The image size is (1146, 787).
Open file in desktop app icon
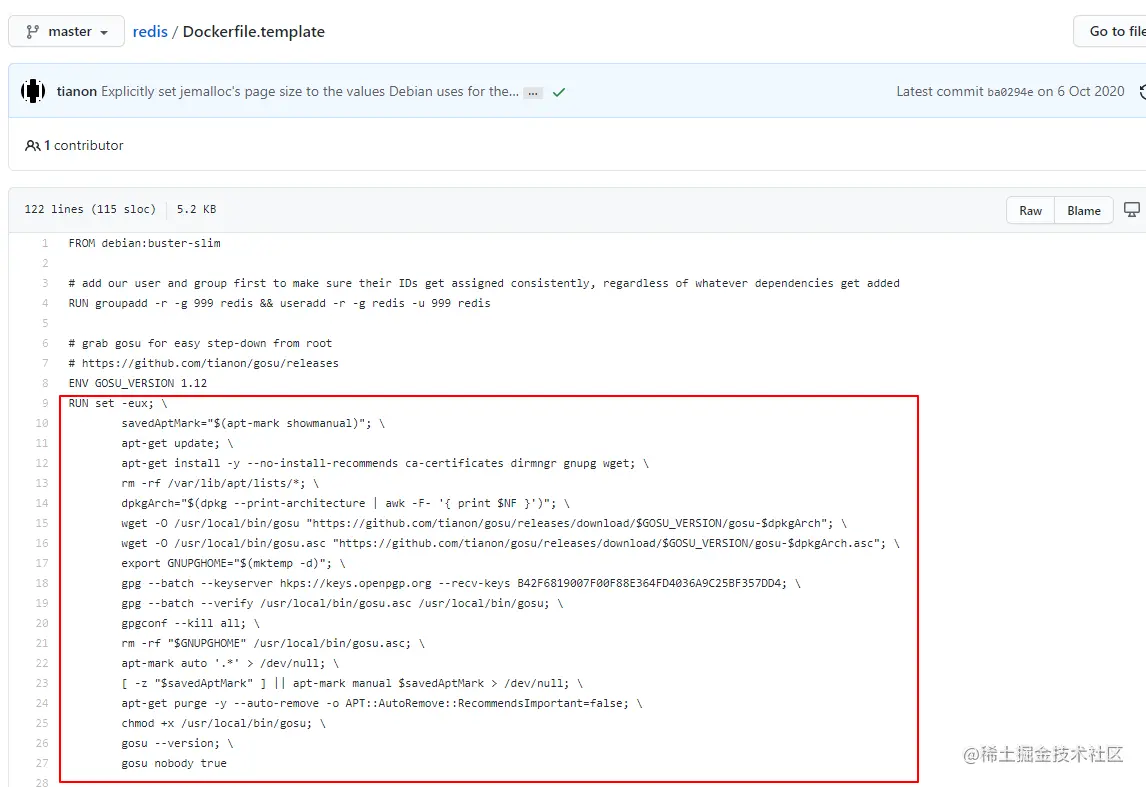(1131, 210)
